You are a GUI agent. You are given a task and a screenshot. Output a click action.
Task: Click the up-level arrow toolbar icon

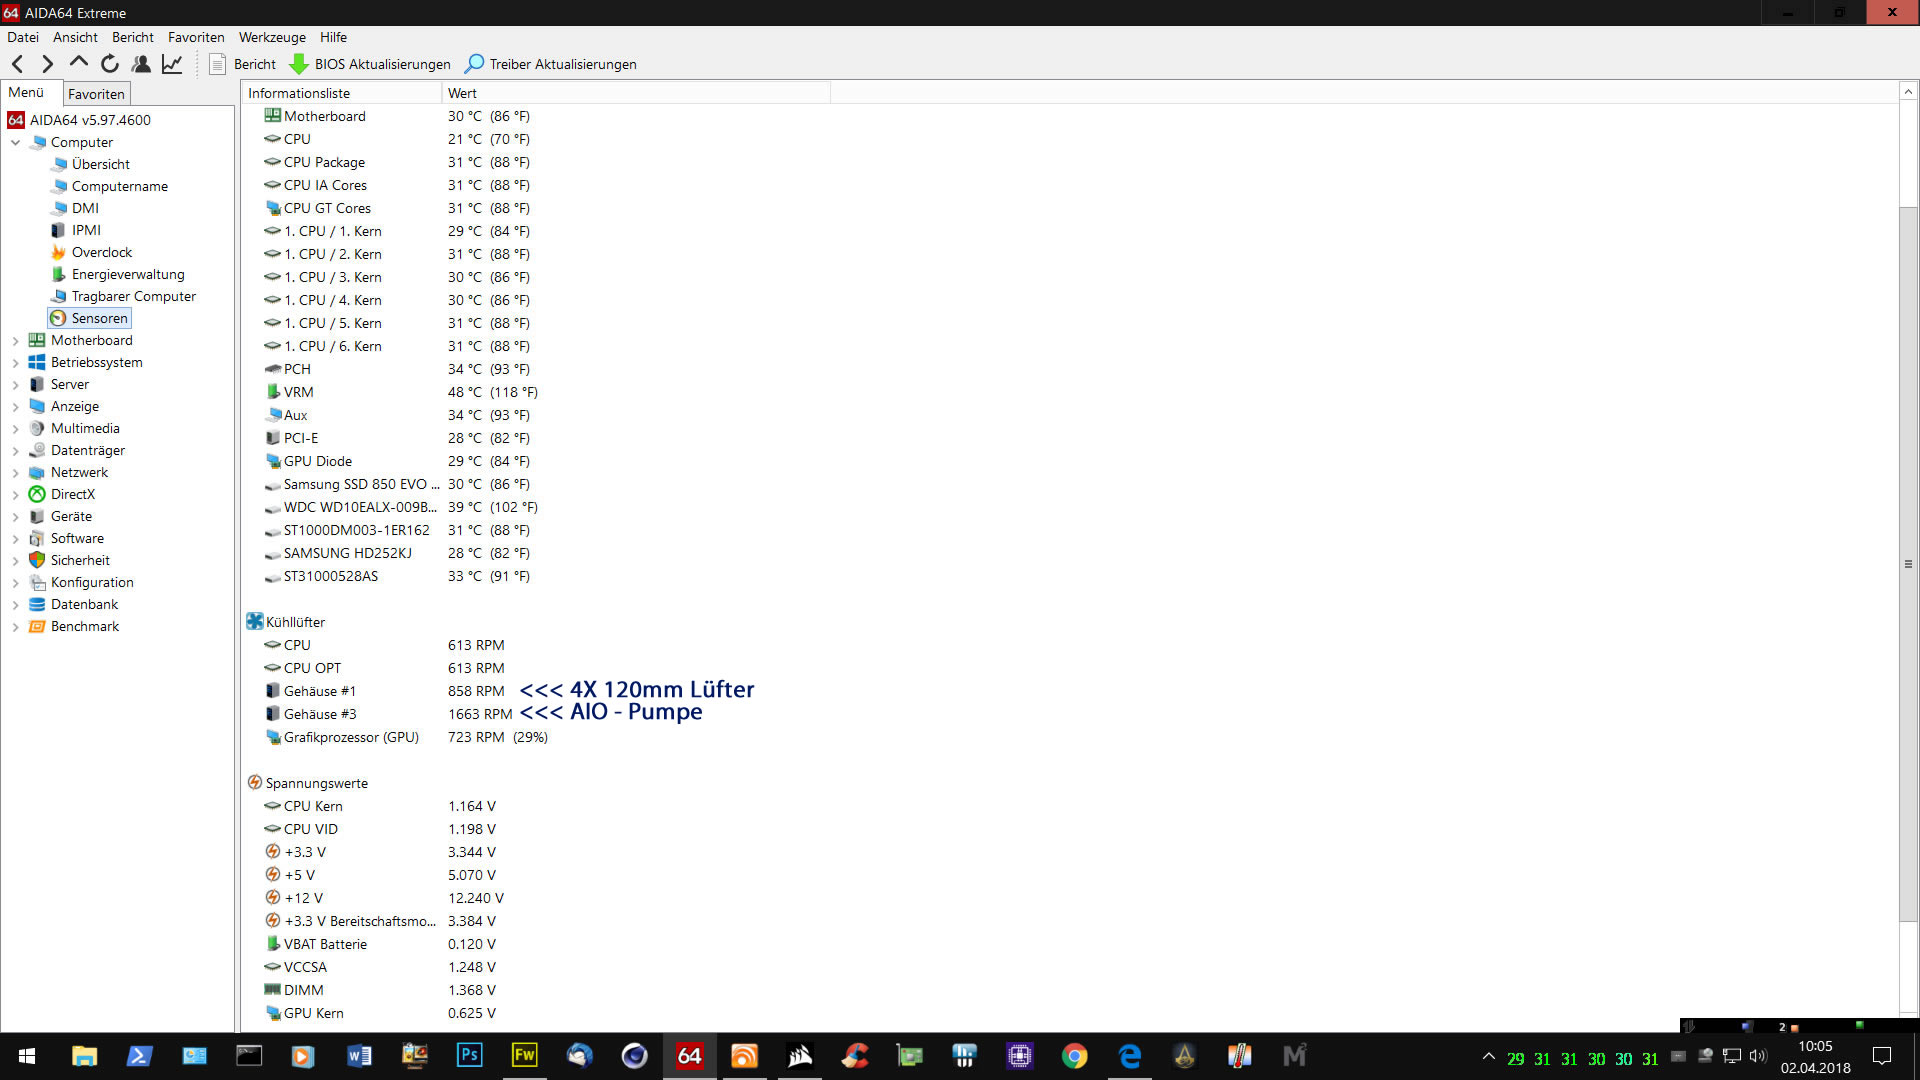coord(78,63)
